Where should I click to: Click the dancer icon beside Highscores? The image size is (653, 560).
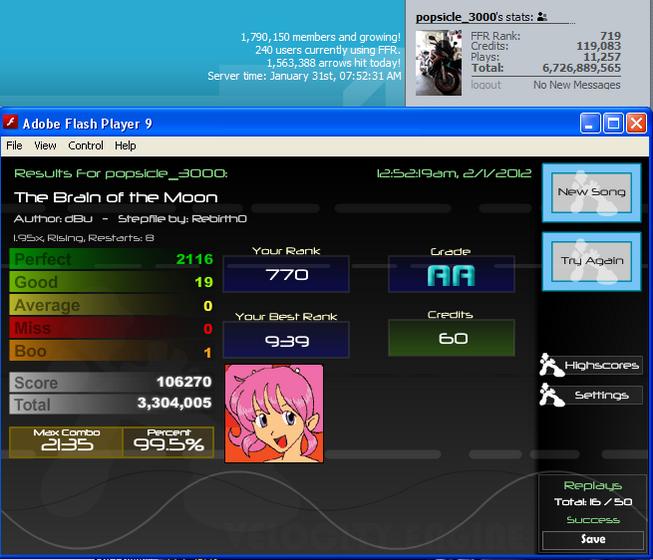coord(551,365)
